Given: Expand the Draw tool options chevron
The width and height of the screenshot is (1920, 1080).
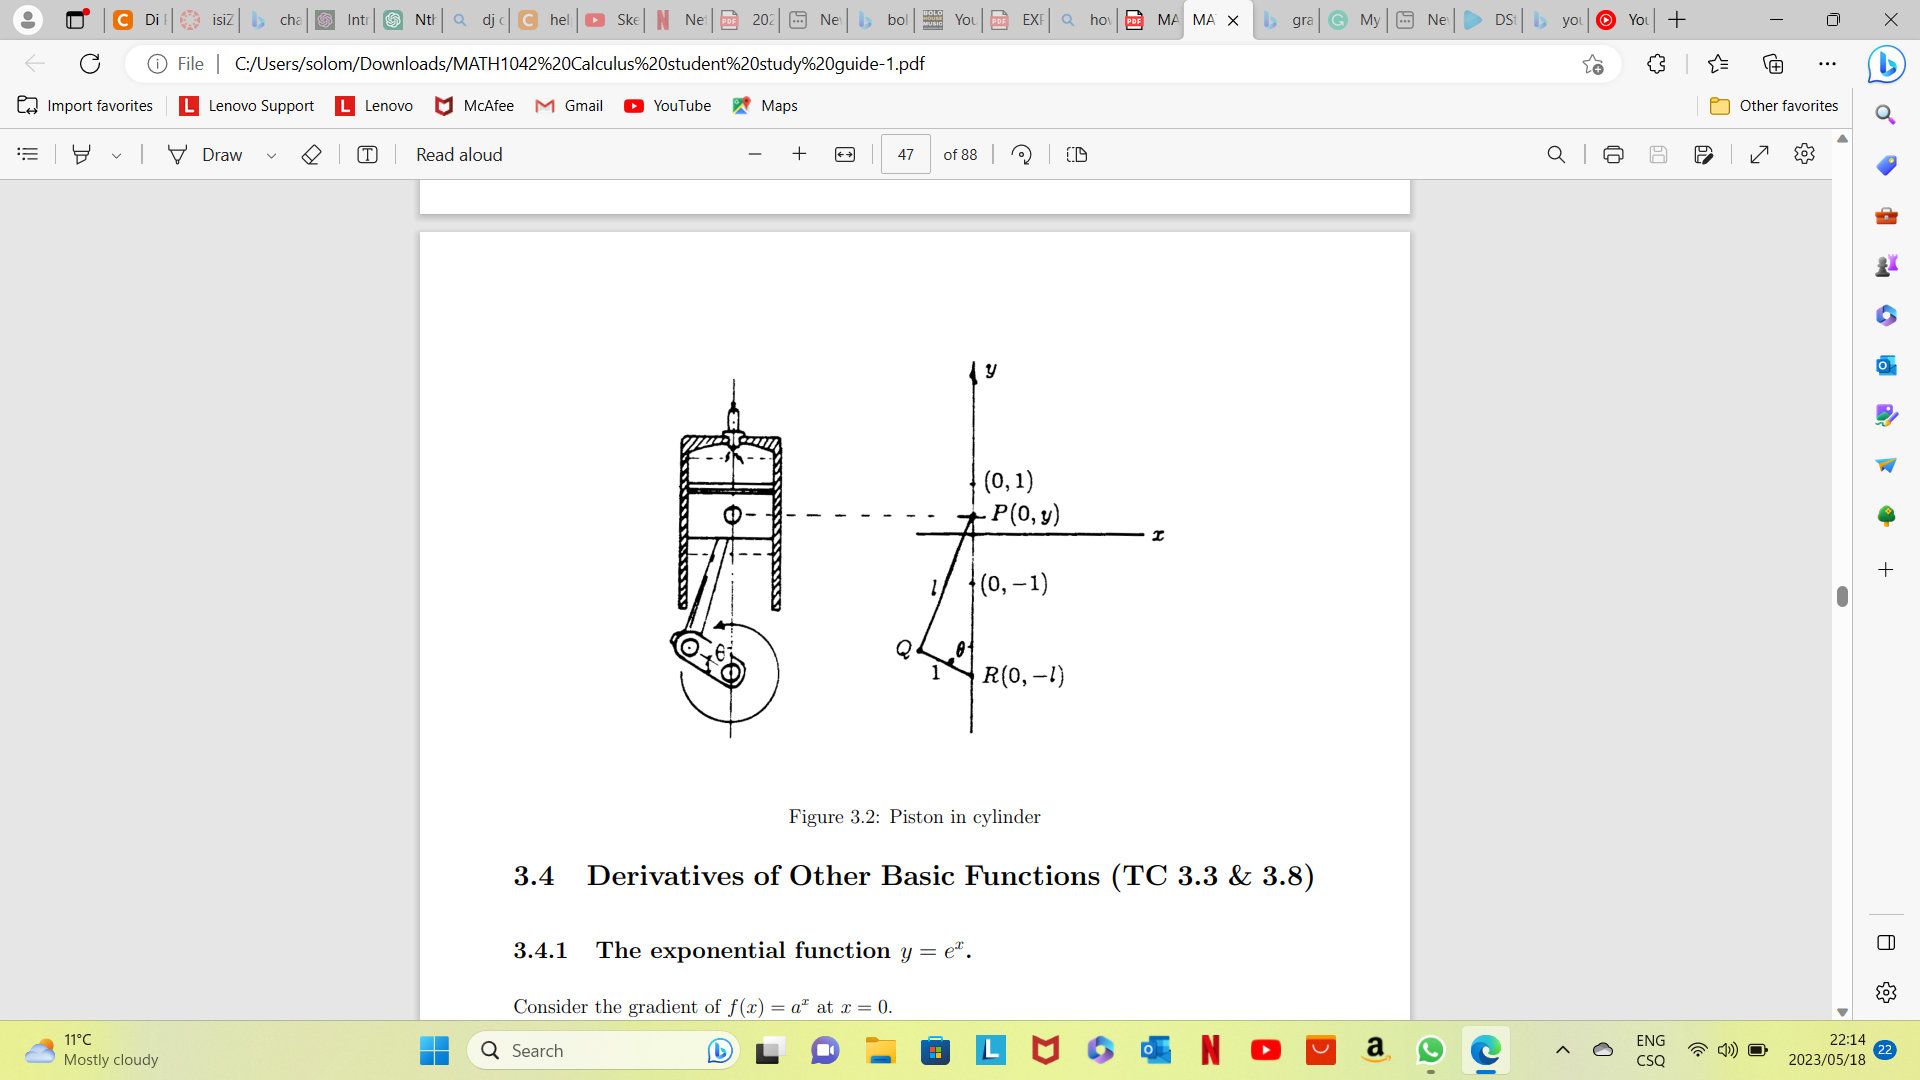Looking at the screenshot, I should pos(271,154).
